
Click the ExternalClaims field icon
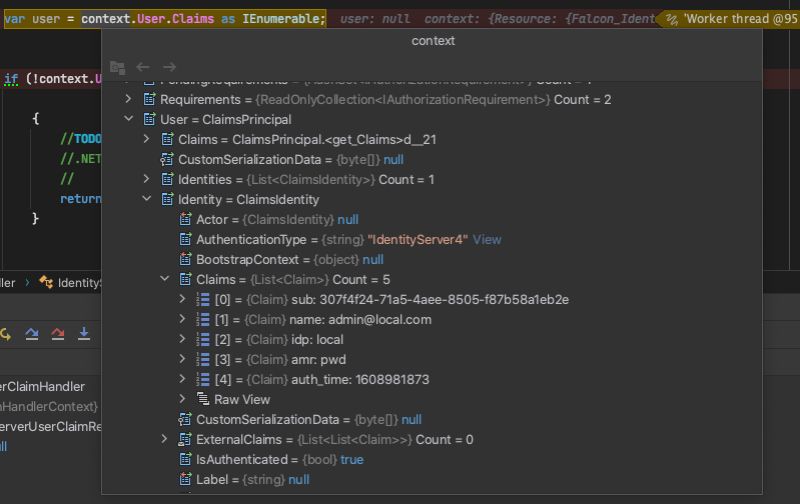tap(185, 439)
